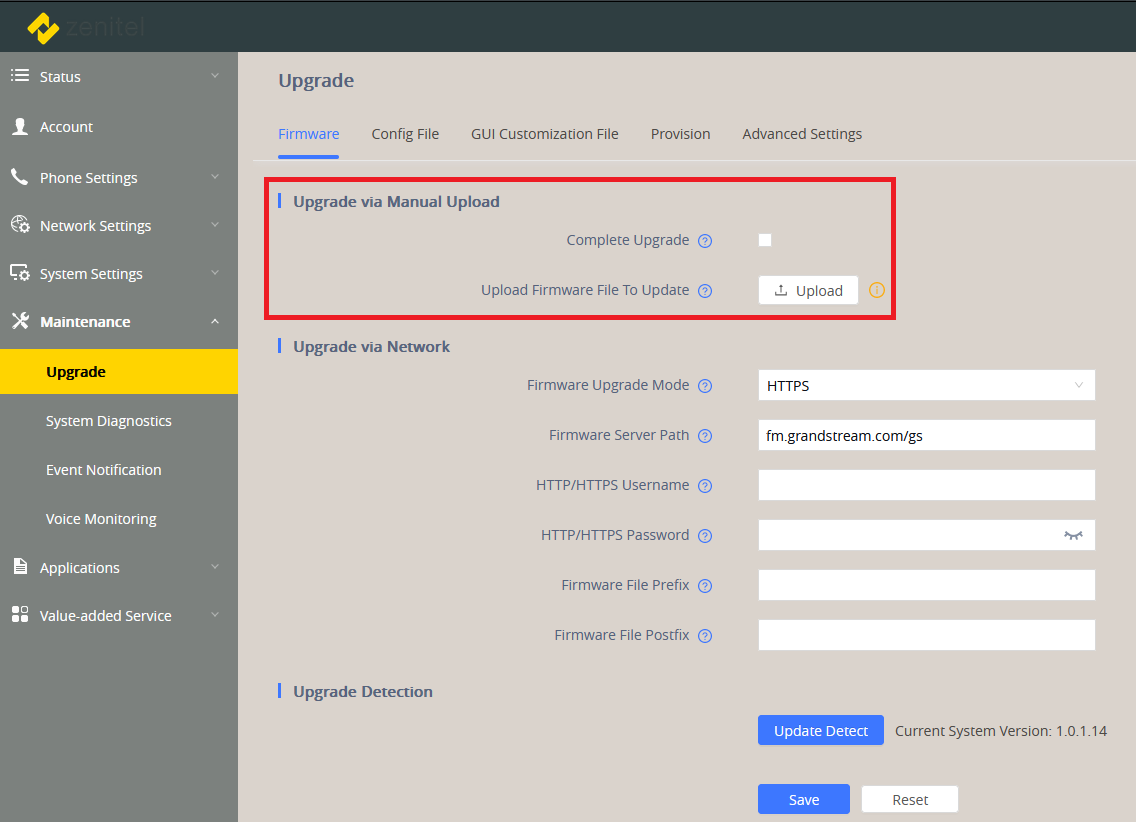Click help icon next to Firmware Upgrade Mode
This screenshot has width=1136, height=822.
[x=705, y=386]
